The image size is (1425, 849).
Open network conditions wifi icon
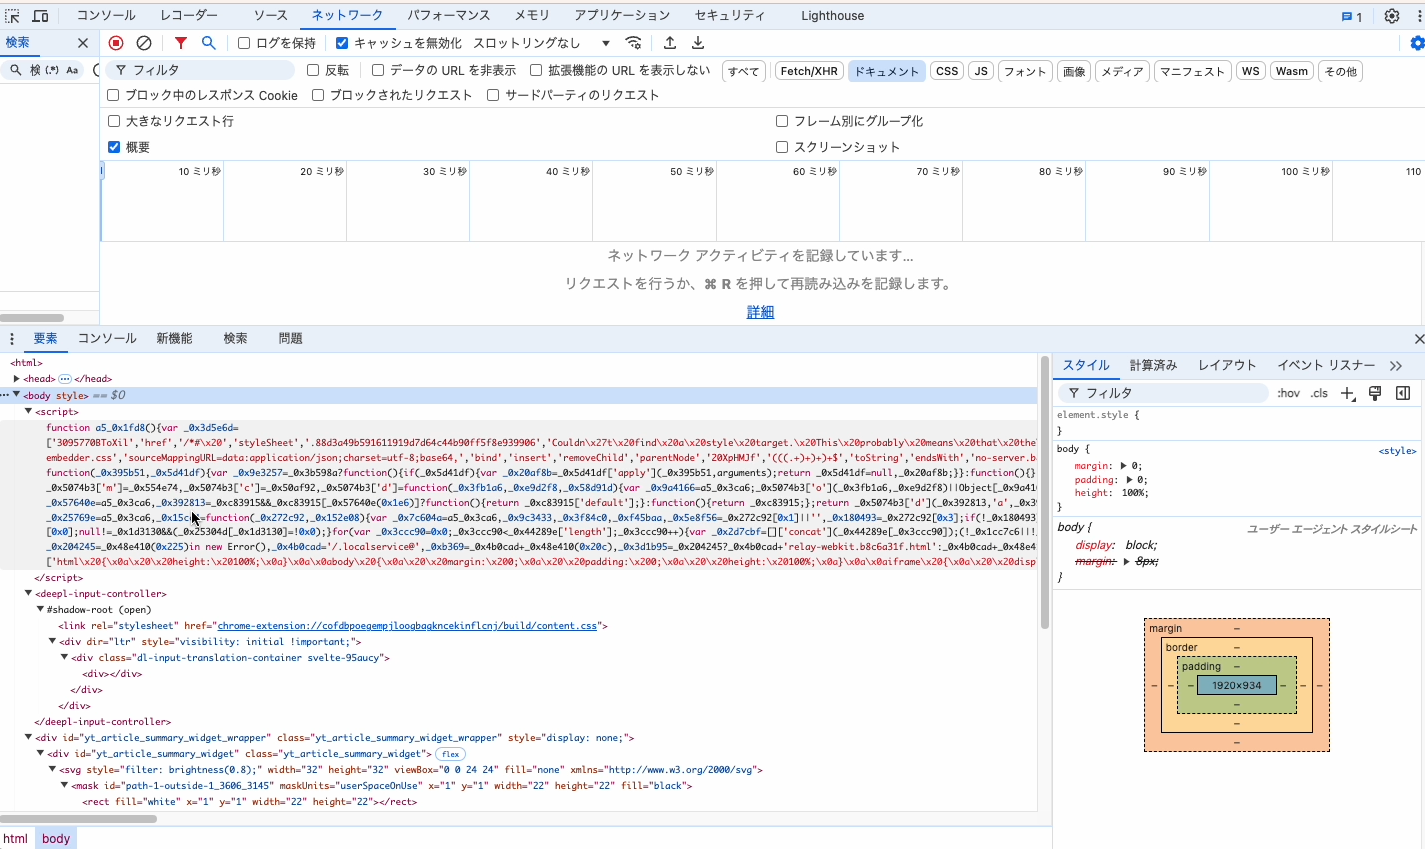(633, 43)
